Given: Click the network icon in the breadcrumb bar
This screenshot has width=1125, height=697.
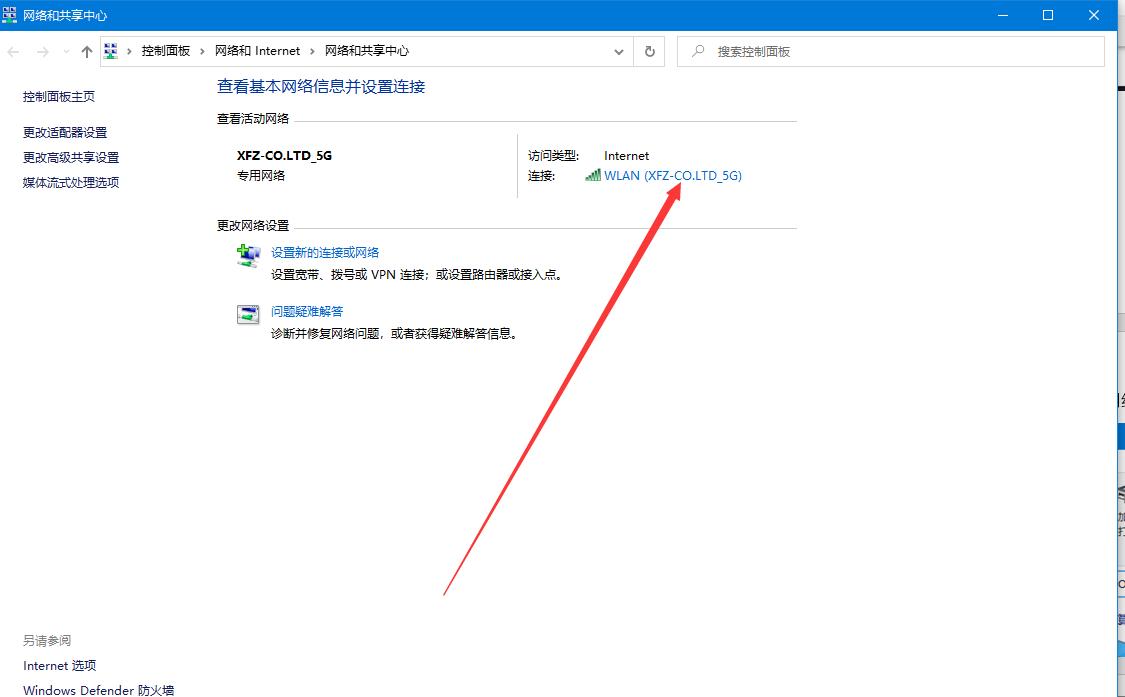Looking at the screenshot, I should 110,50.
